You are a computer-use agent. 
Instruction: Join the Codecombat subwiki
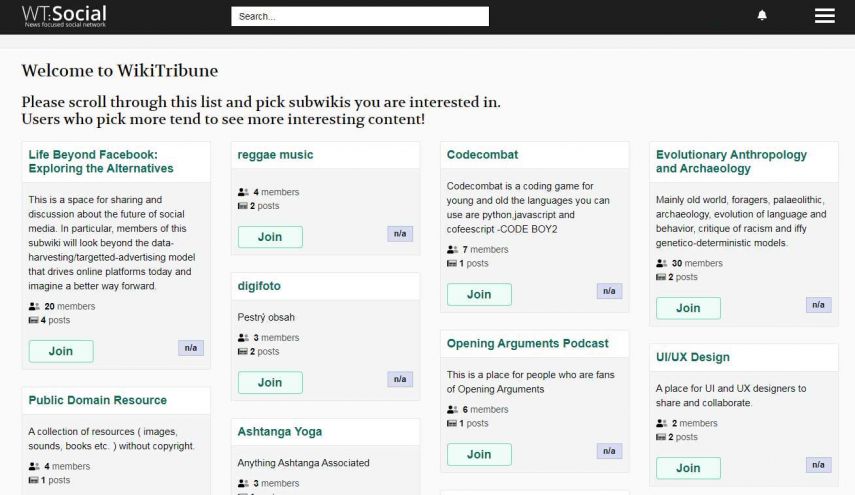coord(479,294)
